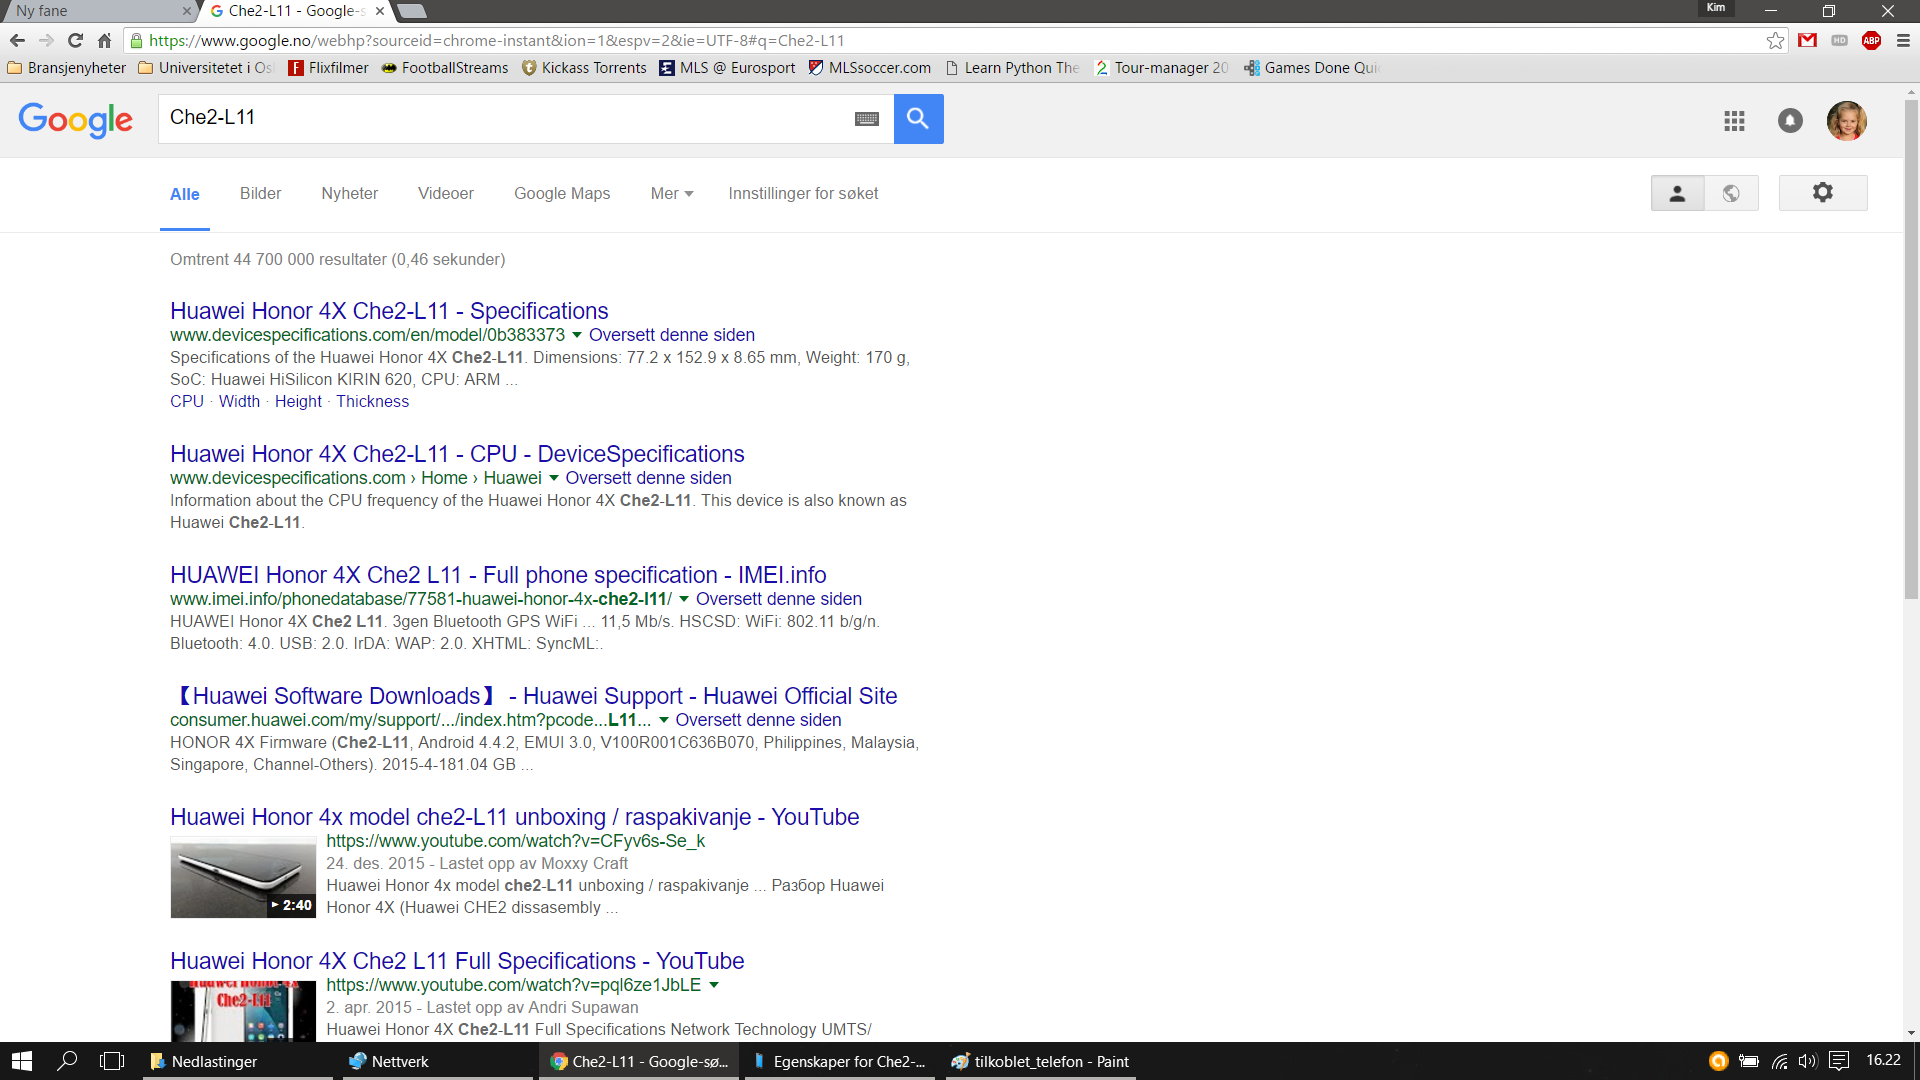Open the Full Specifications video thumbnail
Screen dimensions: 1920x1080
pos(243,1012)
